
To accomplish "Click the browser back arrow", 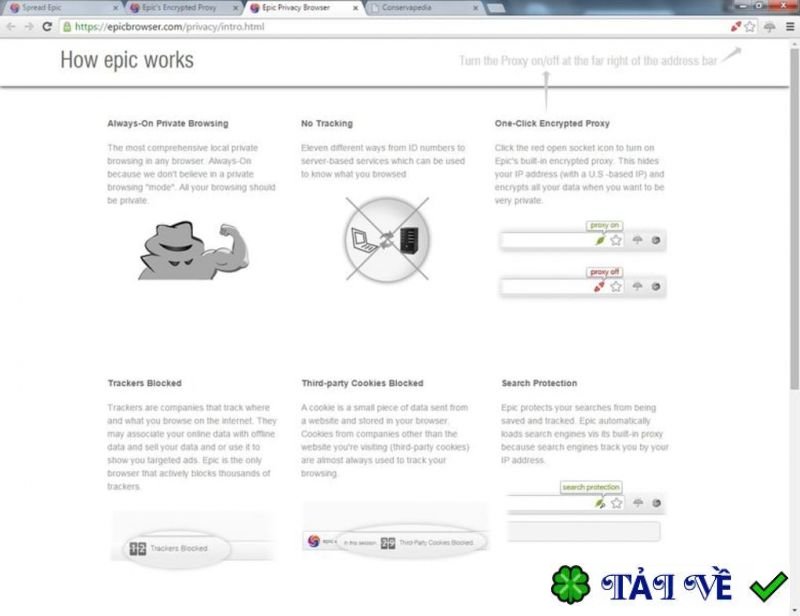I will click(11, 27).
